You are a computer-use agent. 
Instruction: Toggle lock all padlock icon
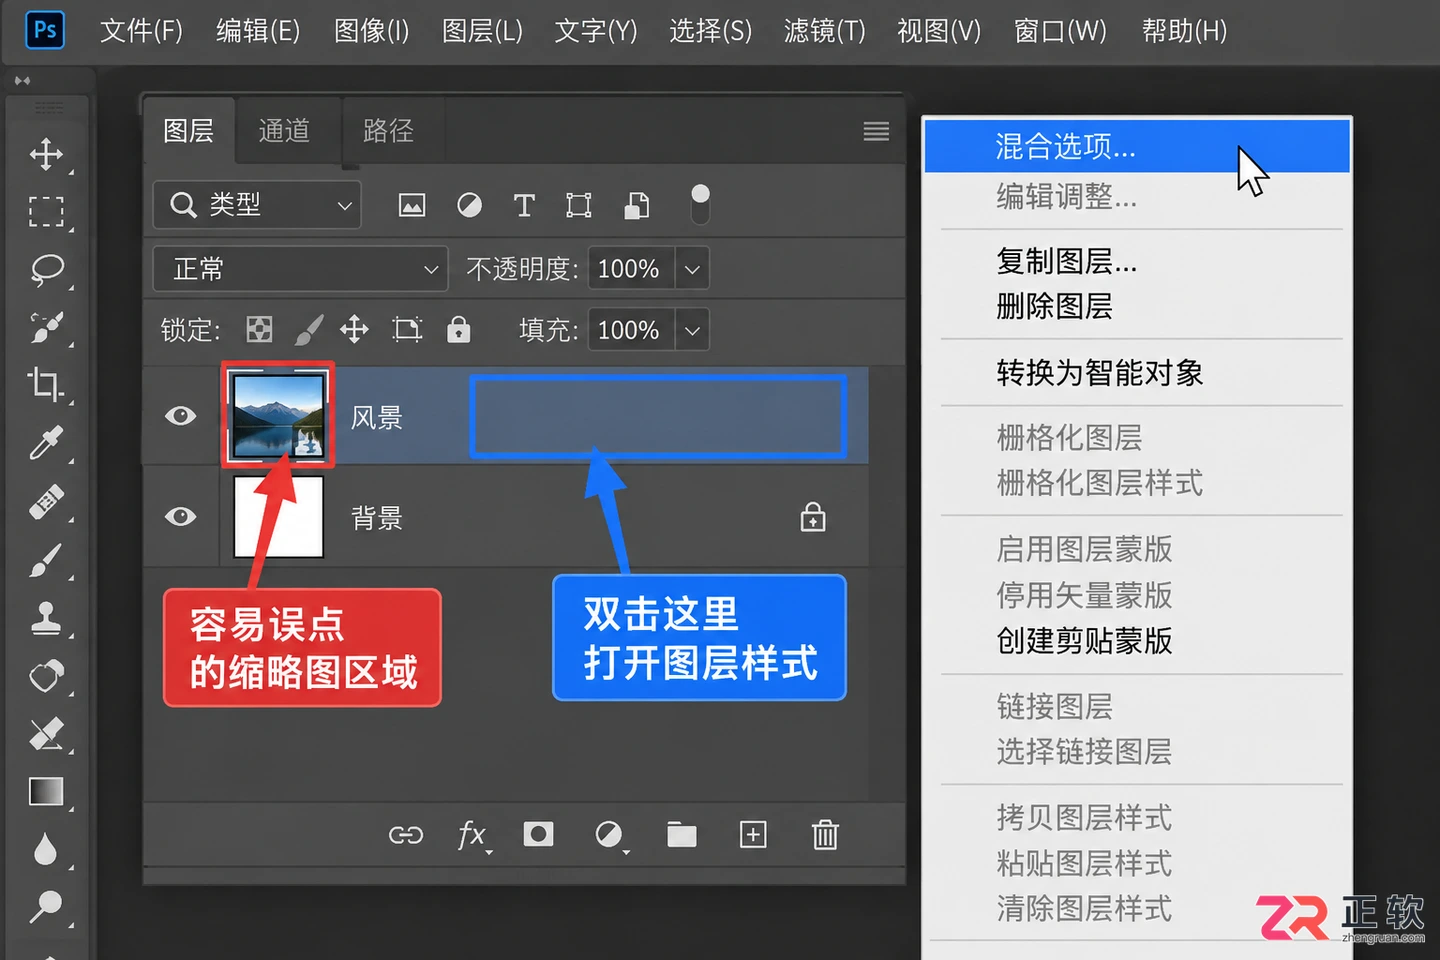[459, 329]
